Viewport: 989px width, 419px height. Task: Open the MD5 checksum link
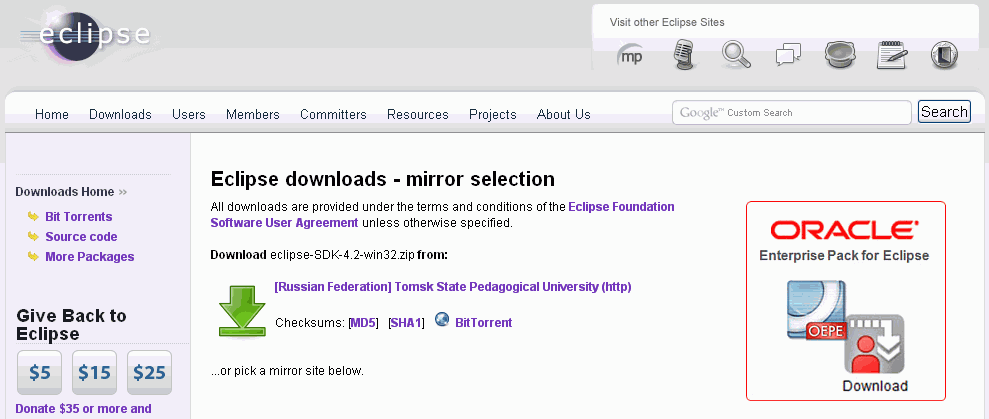pyautogui.click(x=363, y=322)
